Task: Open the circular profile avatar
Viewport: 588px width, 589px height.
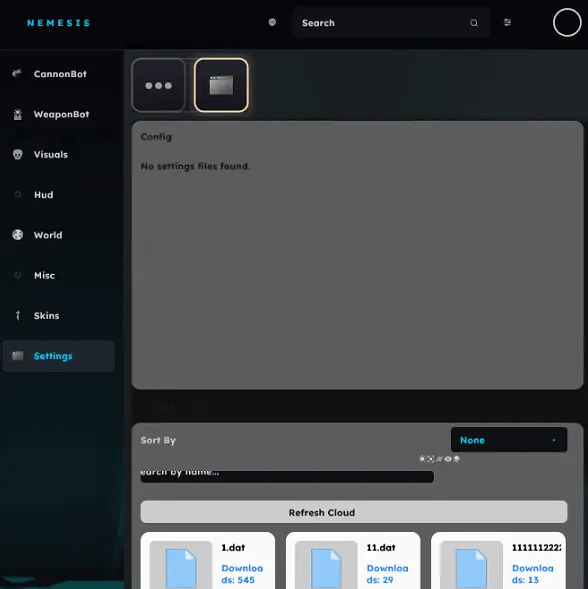Action: pyautogui.click(x=567, y=23)
